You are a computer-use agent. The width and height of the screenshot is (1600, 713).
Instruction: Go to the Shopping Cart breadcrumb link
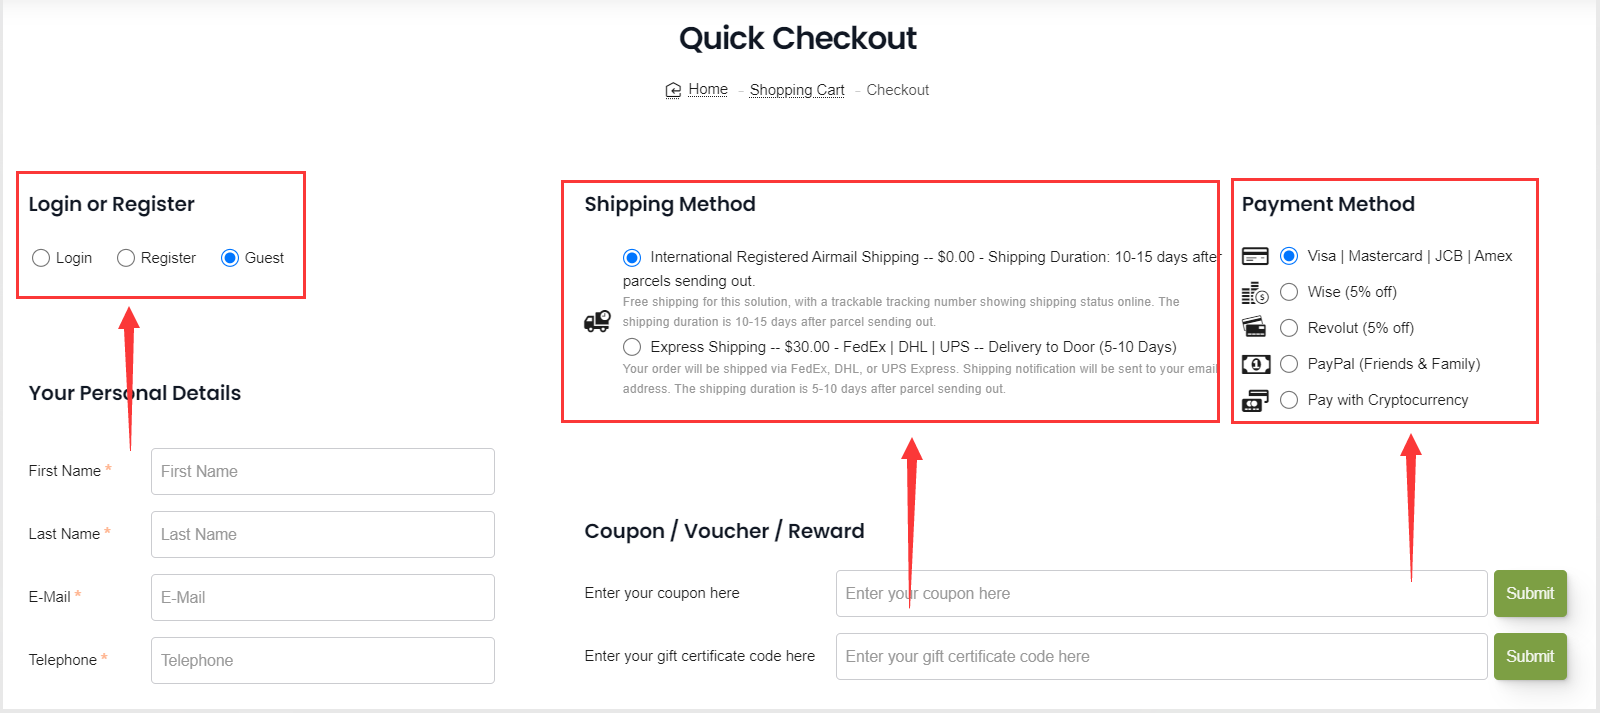point(797,90)
